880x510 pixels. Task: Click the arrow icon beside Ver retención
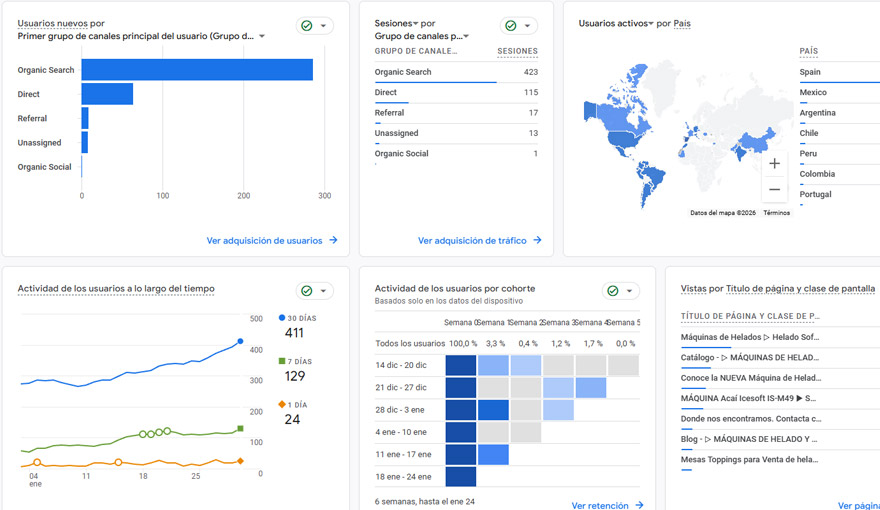coord(640,506)
